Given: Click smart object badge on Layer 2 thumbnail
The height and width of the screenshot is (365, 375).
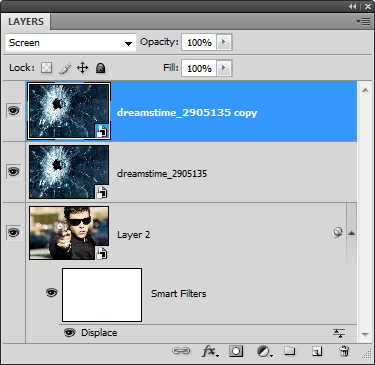Looking at the screenshot, I should click(x=102, y=253).
